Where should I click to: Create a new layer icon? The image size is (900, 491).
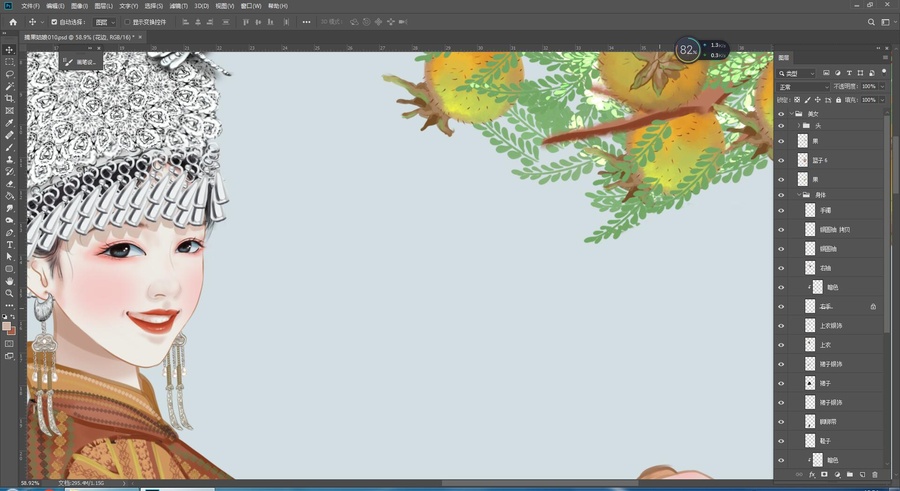[862, 474]
